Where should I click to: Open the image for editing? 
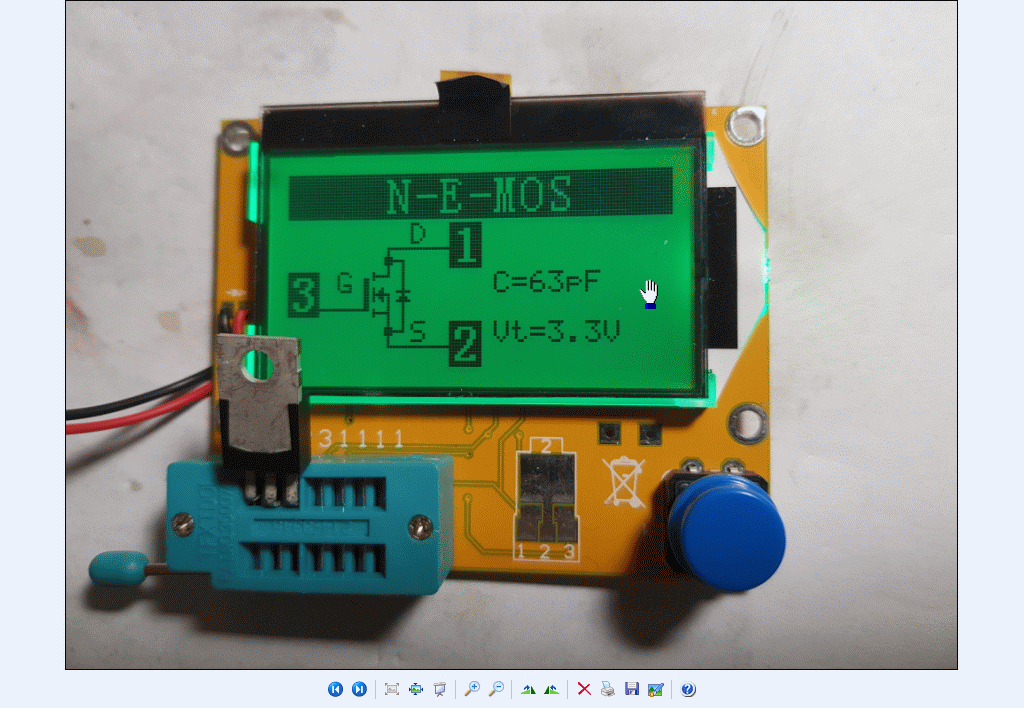(655, 689)
